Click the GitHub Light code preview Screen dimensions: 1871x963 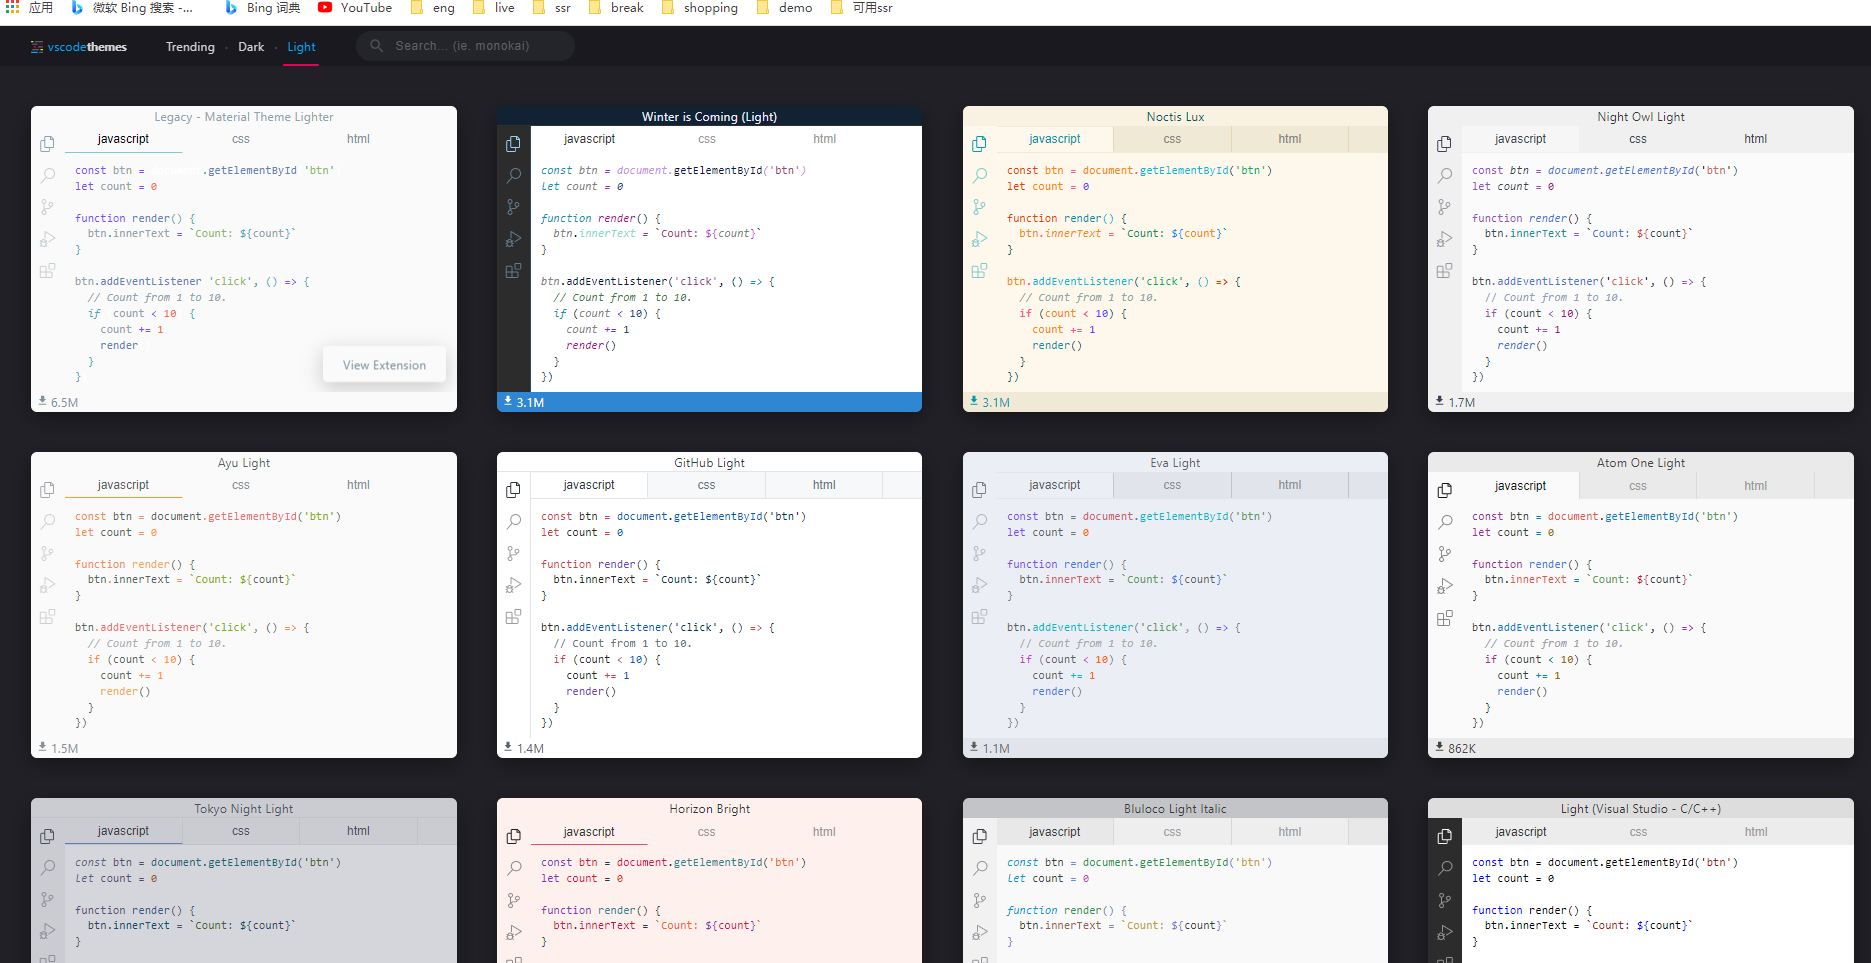tap(725, 619)
